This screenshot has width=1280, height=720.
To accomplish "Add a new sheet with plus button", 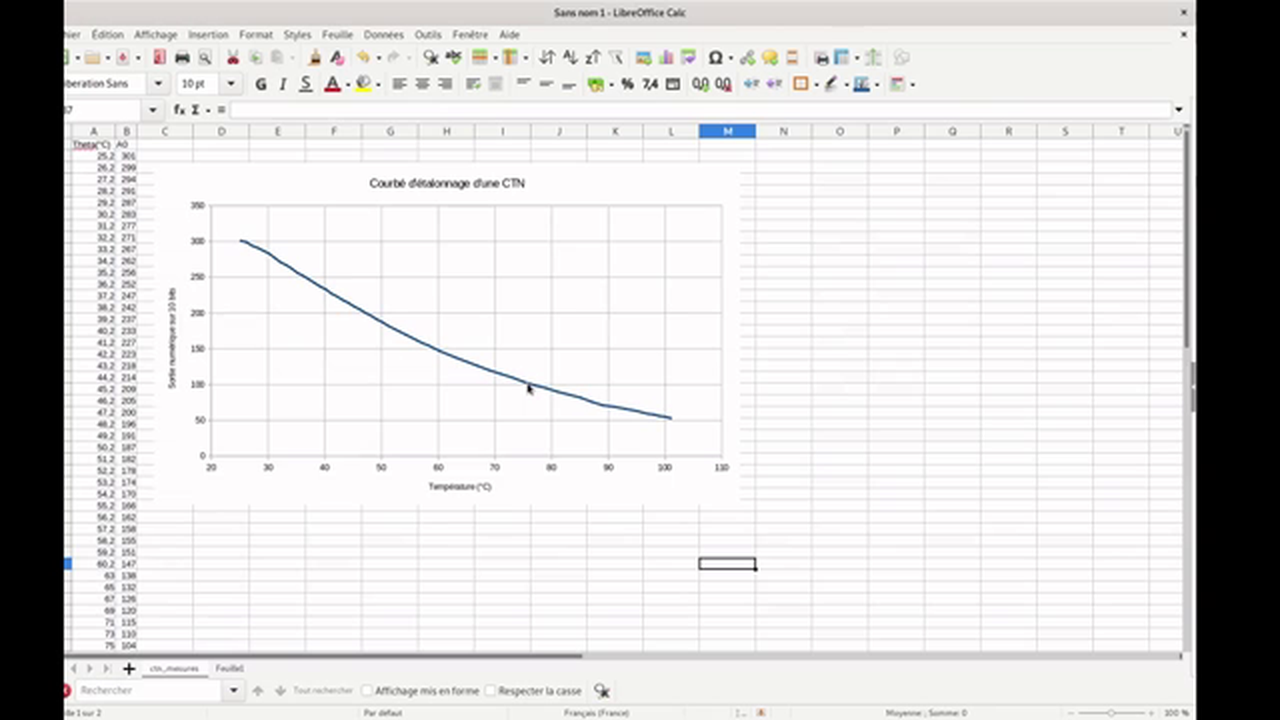I will pyautogui.click(x=128, y=668).
